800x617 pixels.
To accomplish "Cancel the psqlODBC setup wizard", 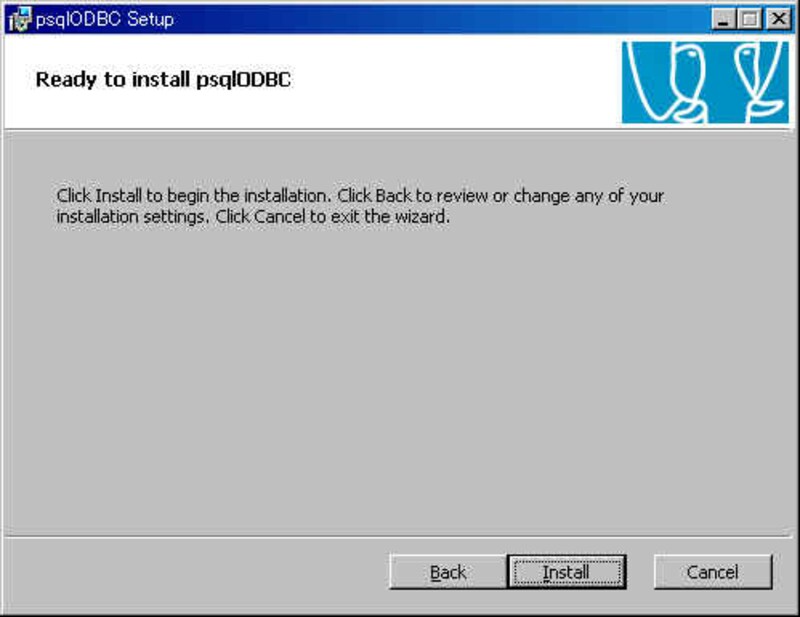I will [x=713, y=572].
